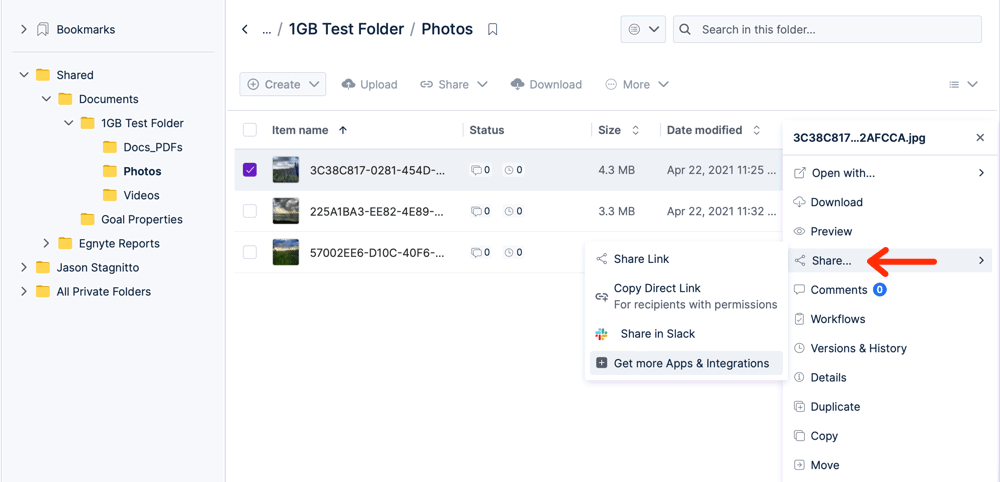
Task: Click the Copy Direct Link icon
Action: 601,296
